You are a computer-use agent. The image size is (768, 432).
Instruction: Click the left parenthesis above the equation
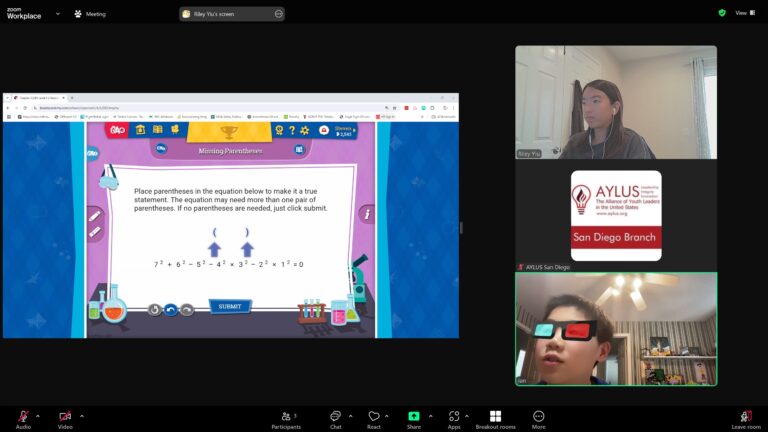(x=214, y=232)
